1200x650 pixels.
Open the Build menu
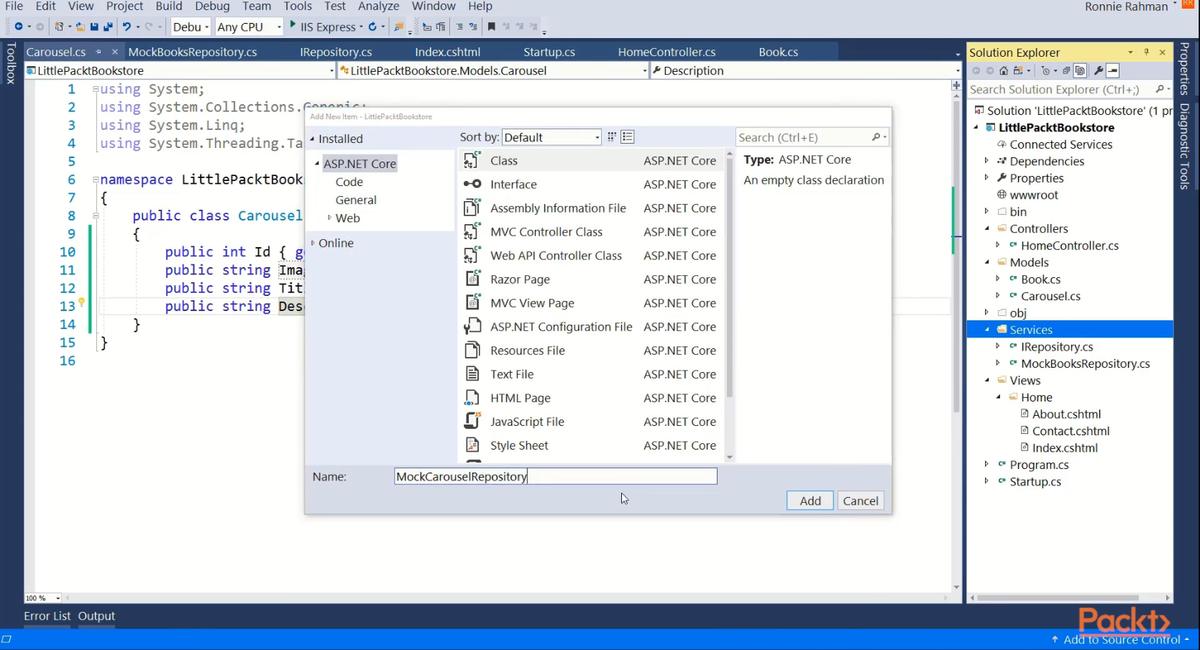[169, 6]
